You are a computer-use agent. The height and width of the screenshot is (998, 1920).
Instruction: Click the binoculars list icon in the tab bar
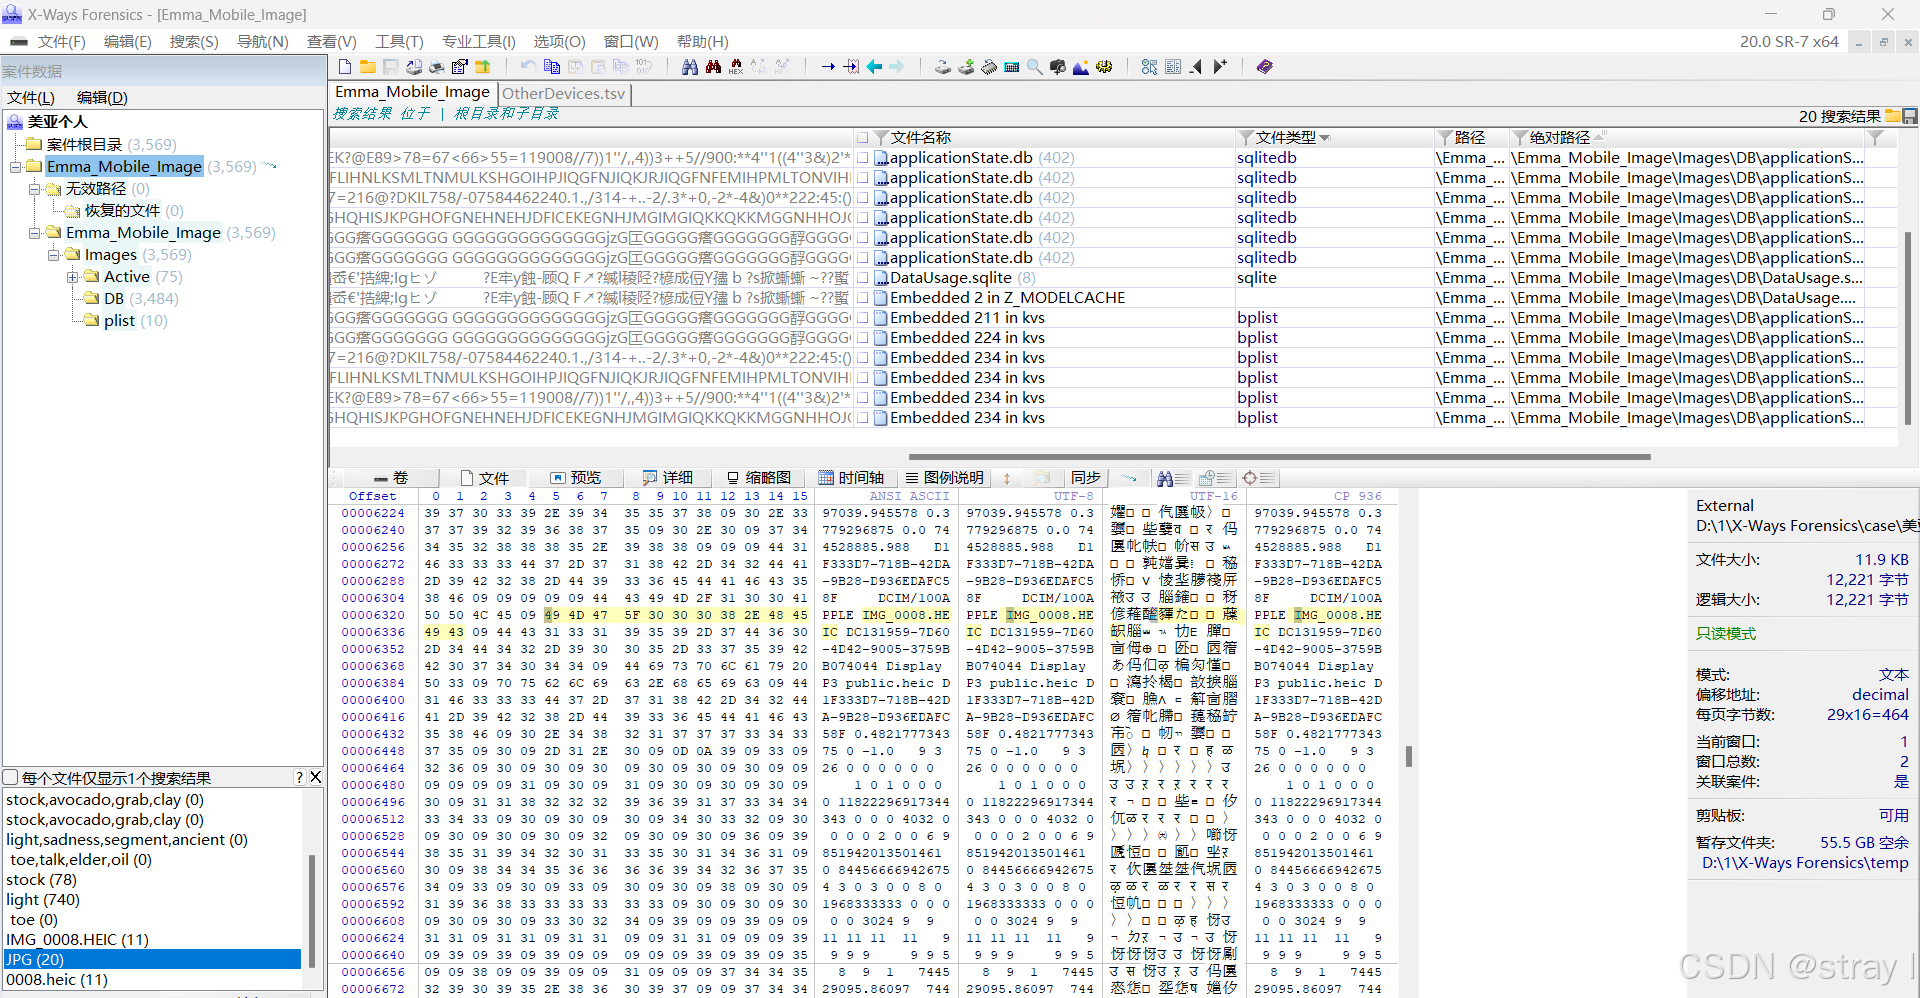1173,478
